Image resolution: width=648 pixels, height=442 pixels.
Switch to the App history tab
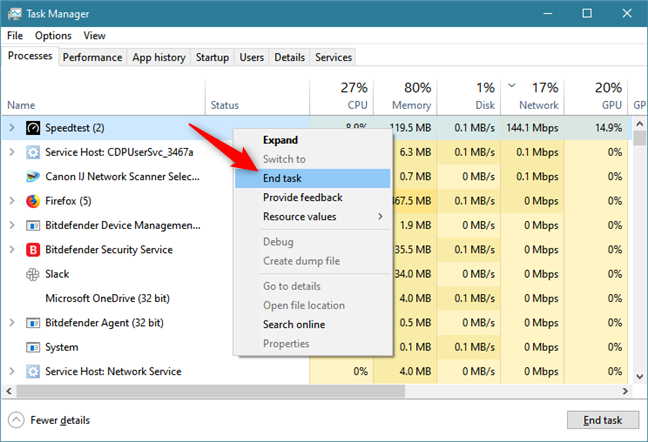tap(159, 57)
